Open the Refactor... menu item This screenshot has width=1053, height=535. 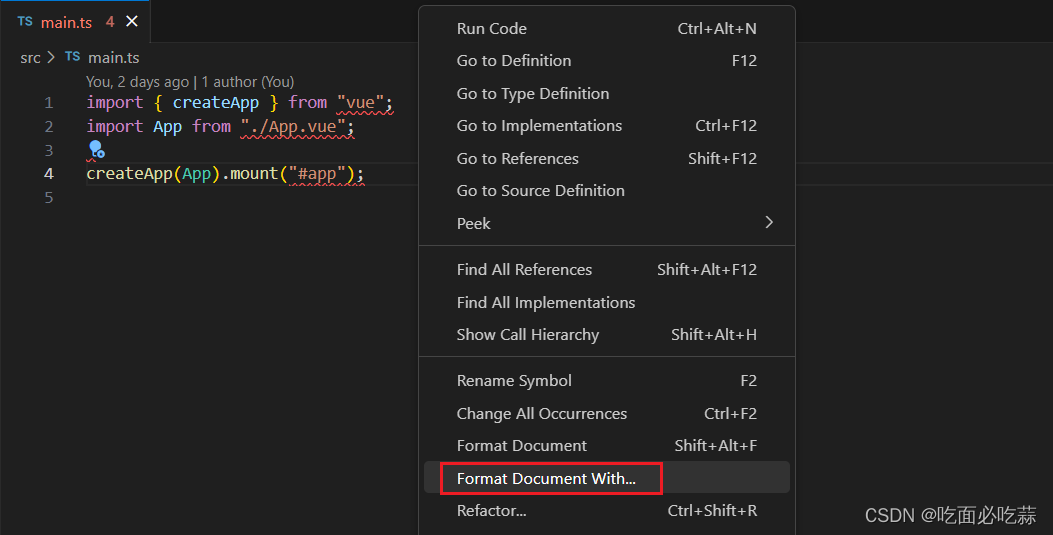(491, 511)
